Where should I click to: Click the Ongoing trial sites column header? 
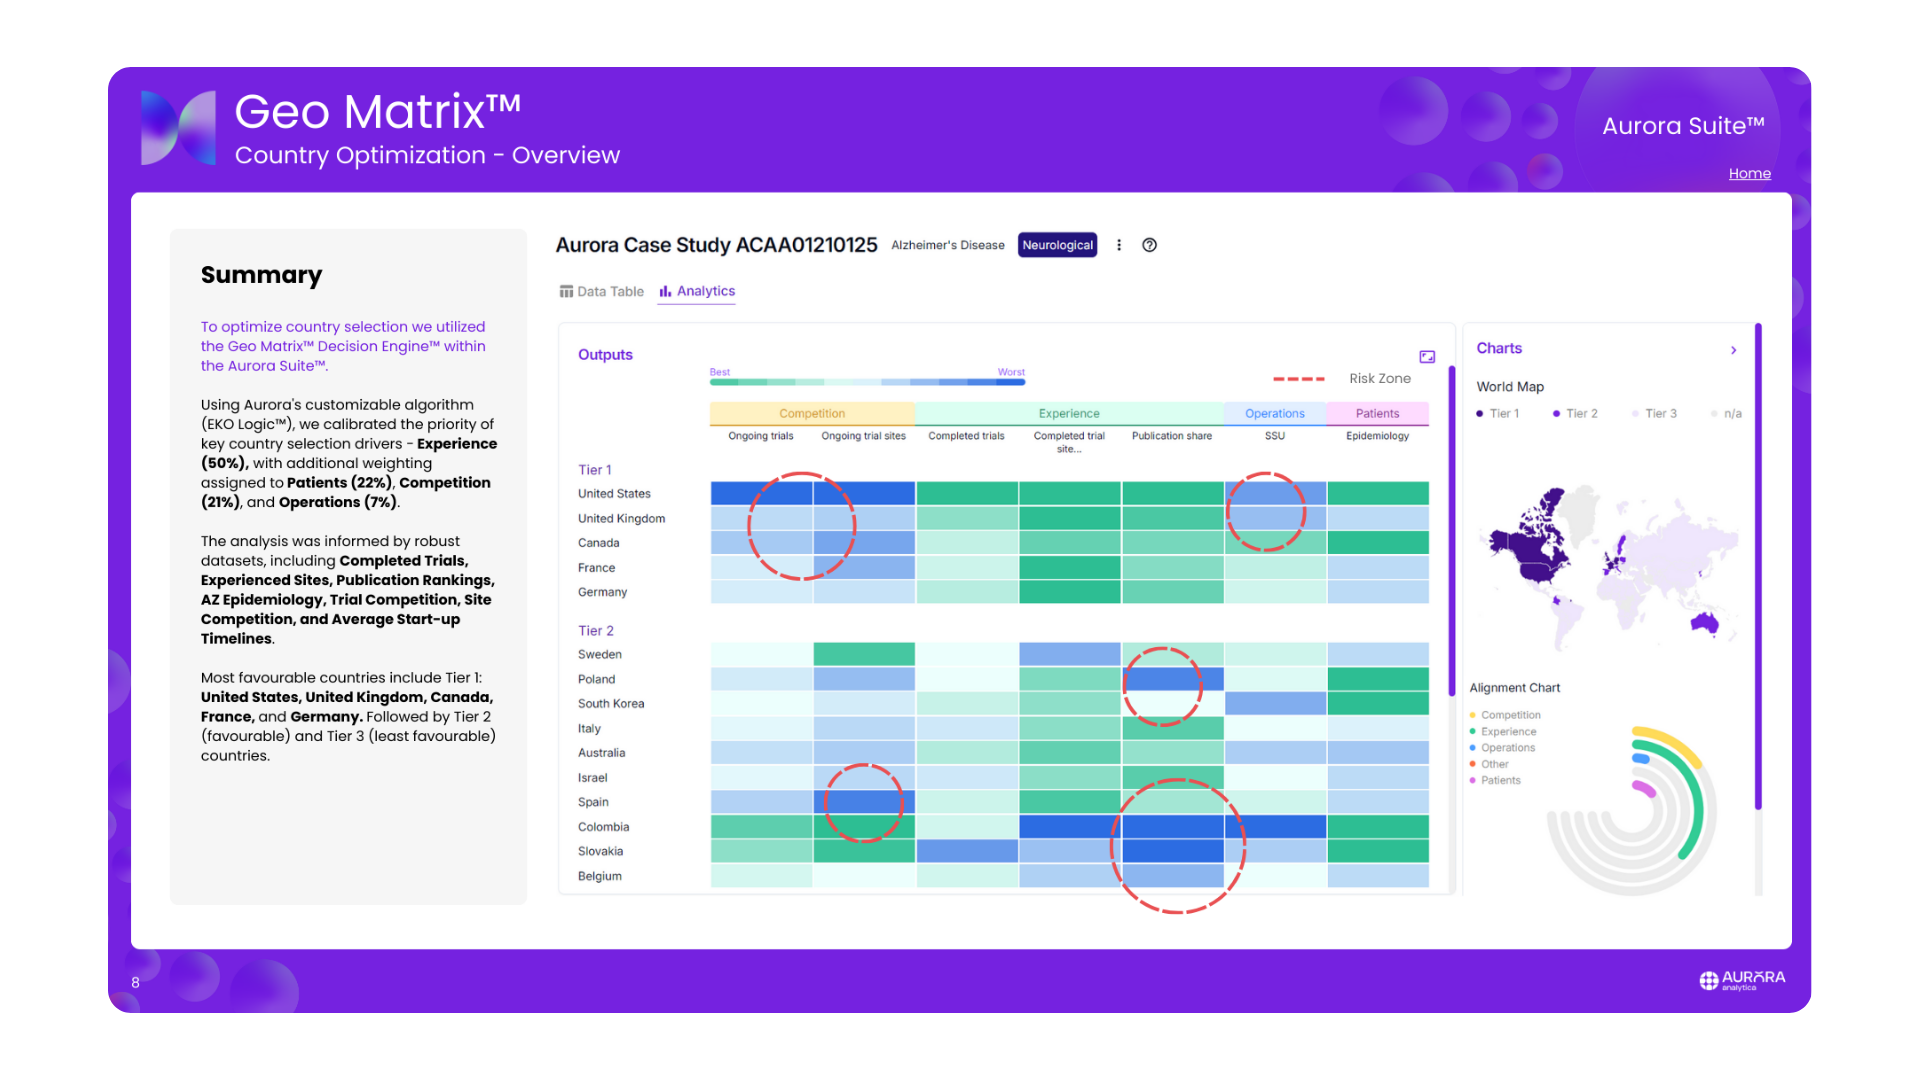tap(864, 436)
